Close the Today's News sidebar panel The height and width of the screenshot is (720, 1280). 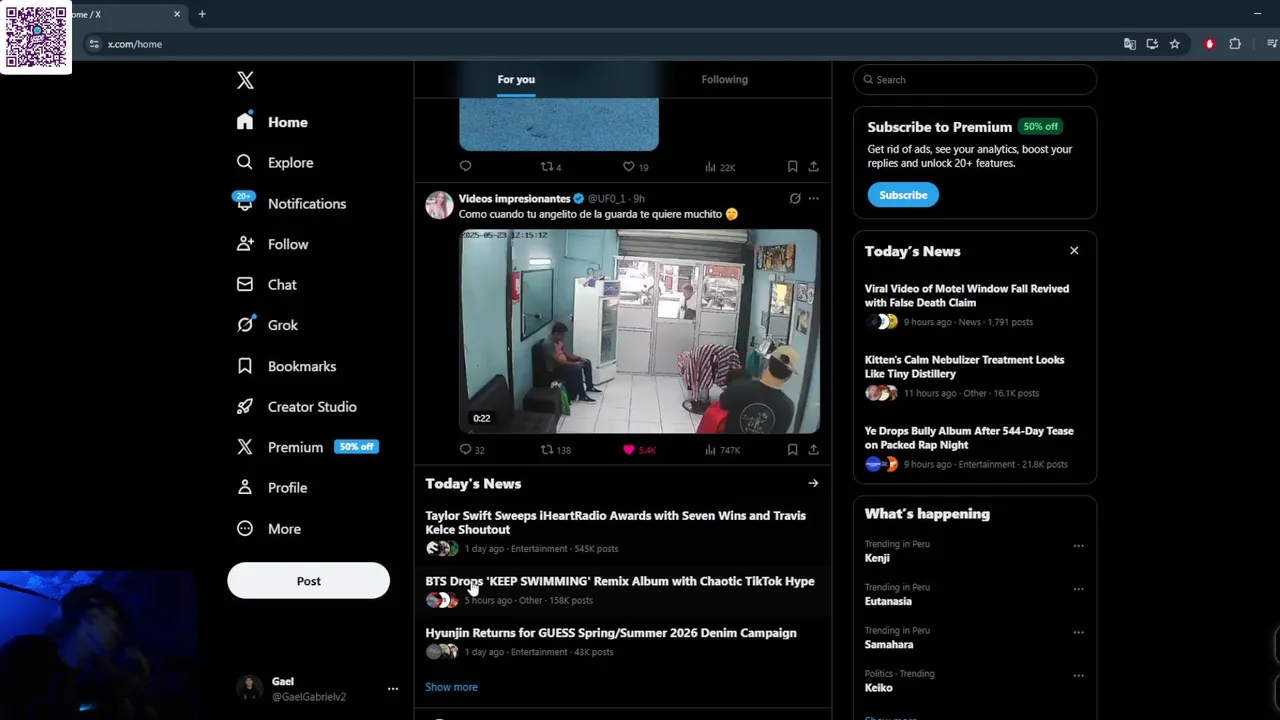(1074, 251)
